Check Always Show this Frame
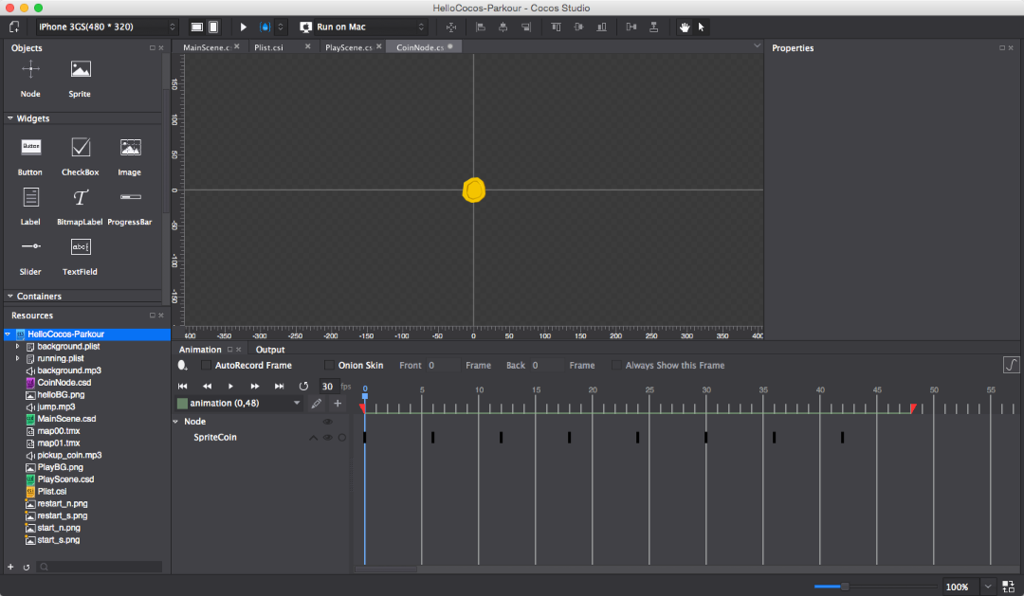This screenshot has height=596, width=1024. tap(616, 365)
